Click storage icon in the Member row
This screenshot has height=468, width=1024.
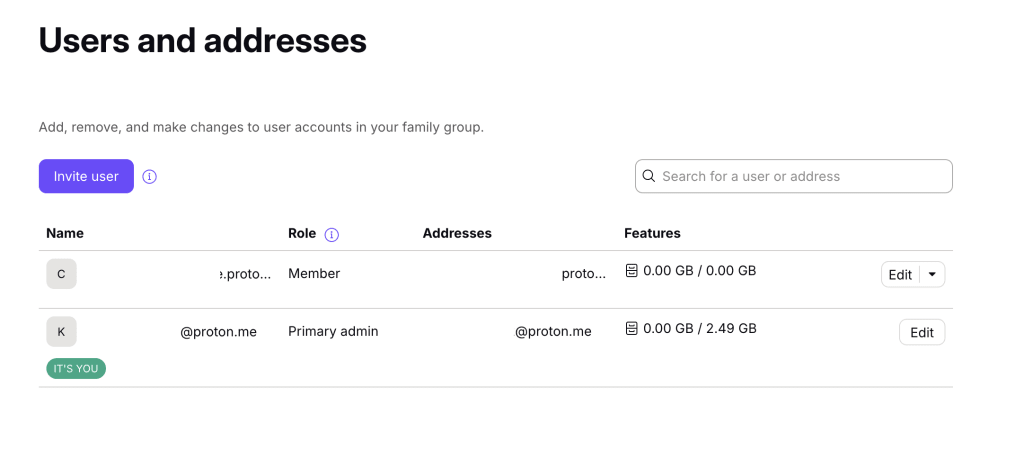point(631,270)
